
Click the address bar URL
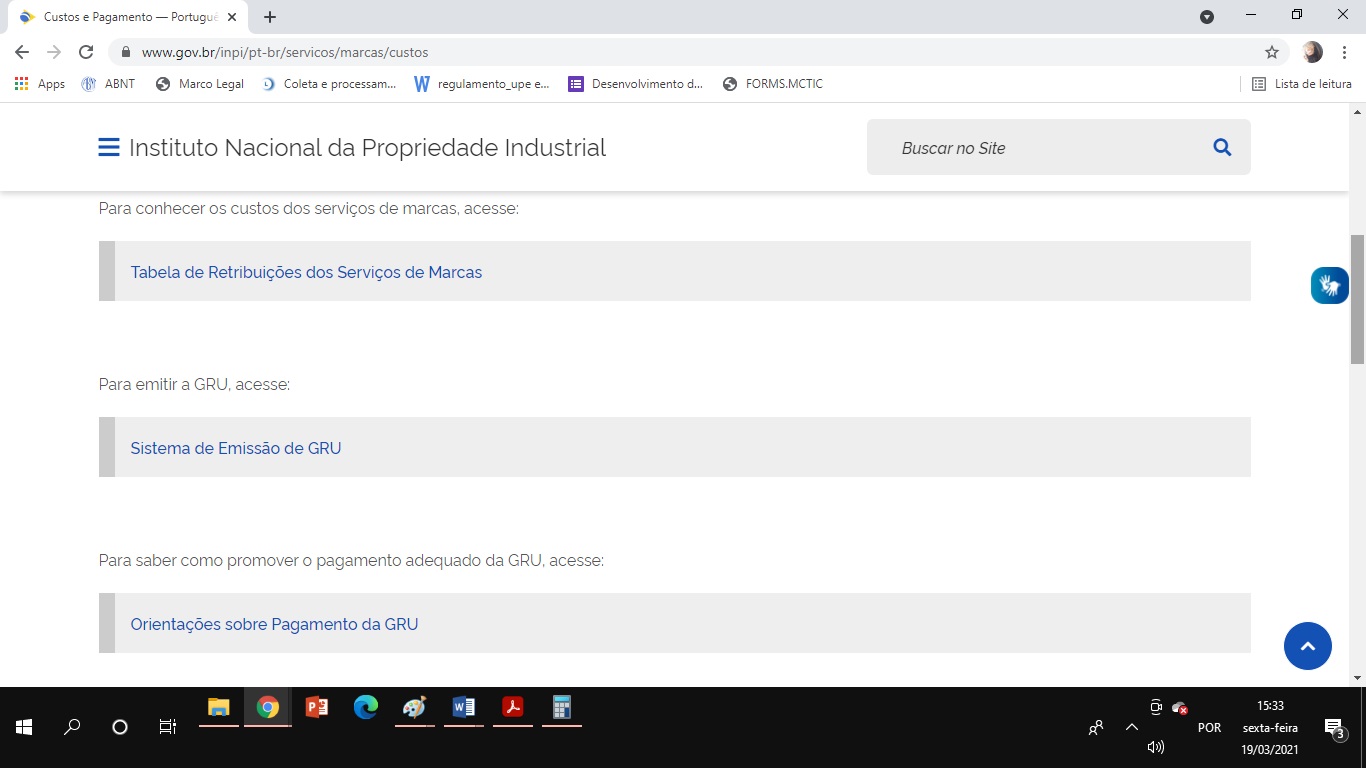[285, 52]
